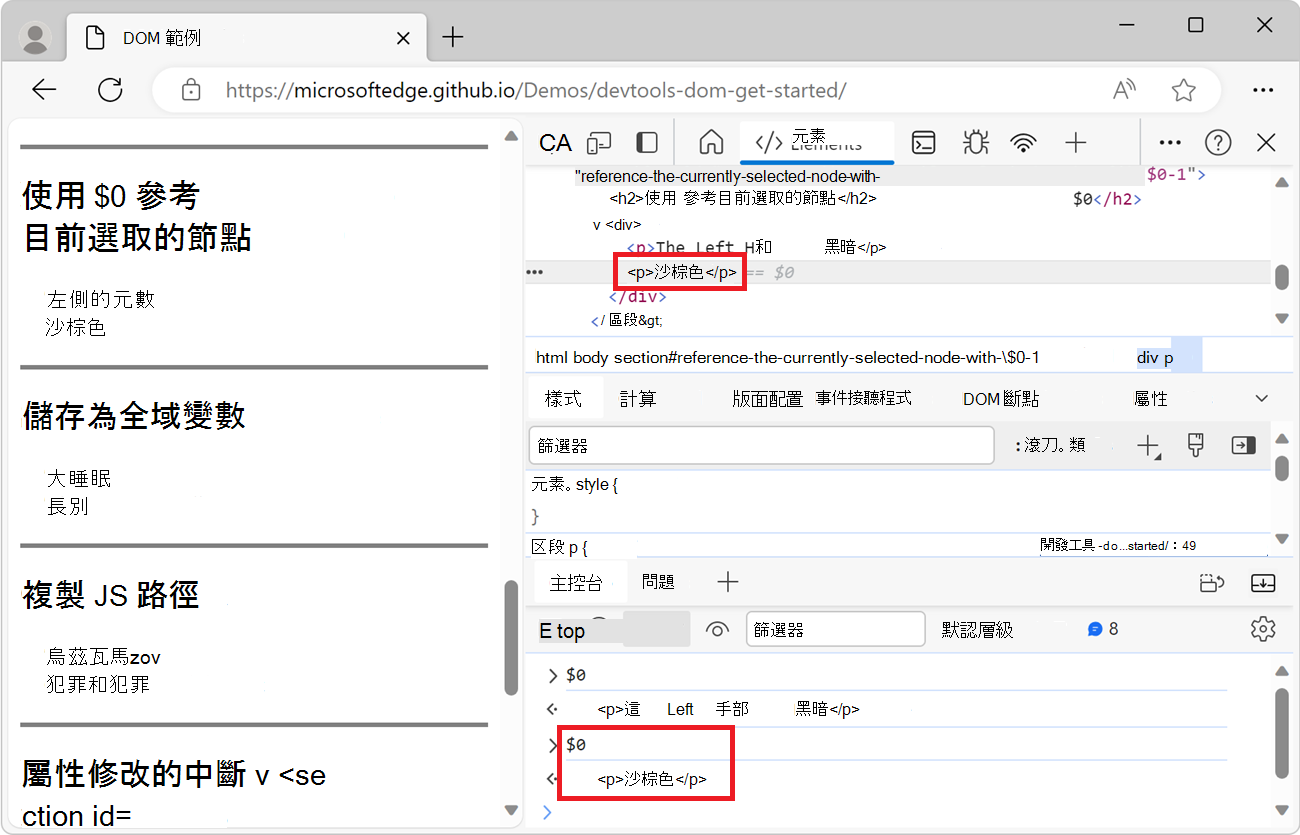Viewport: 1300px width, 835px height.
Task: Open the DevTools help question mark
Action: [x=1218, y=143]
